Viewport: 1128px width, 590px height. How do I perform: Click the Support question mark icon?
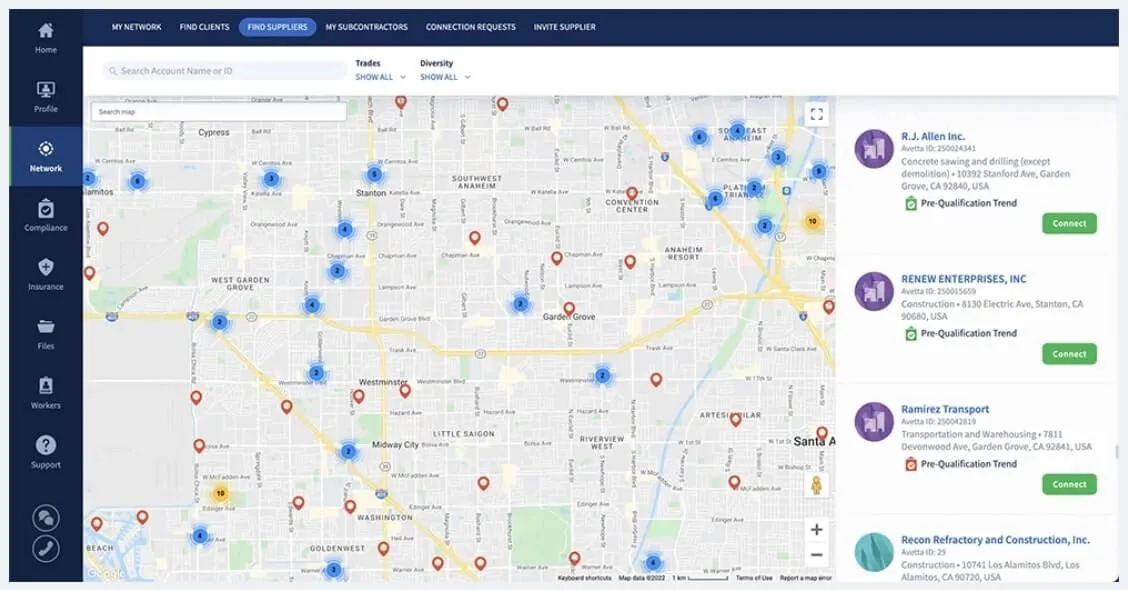coord(45,445)
